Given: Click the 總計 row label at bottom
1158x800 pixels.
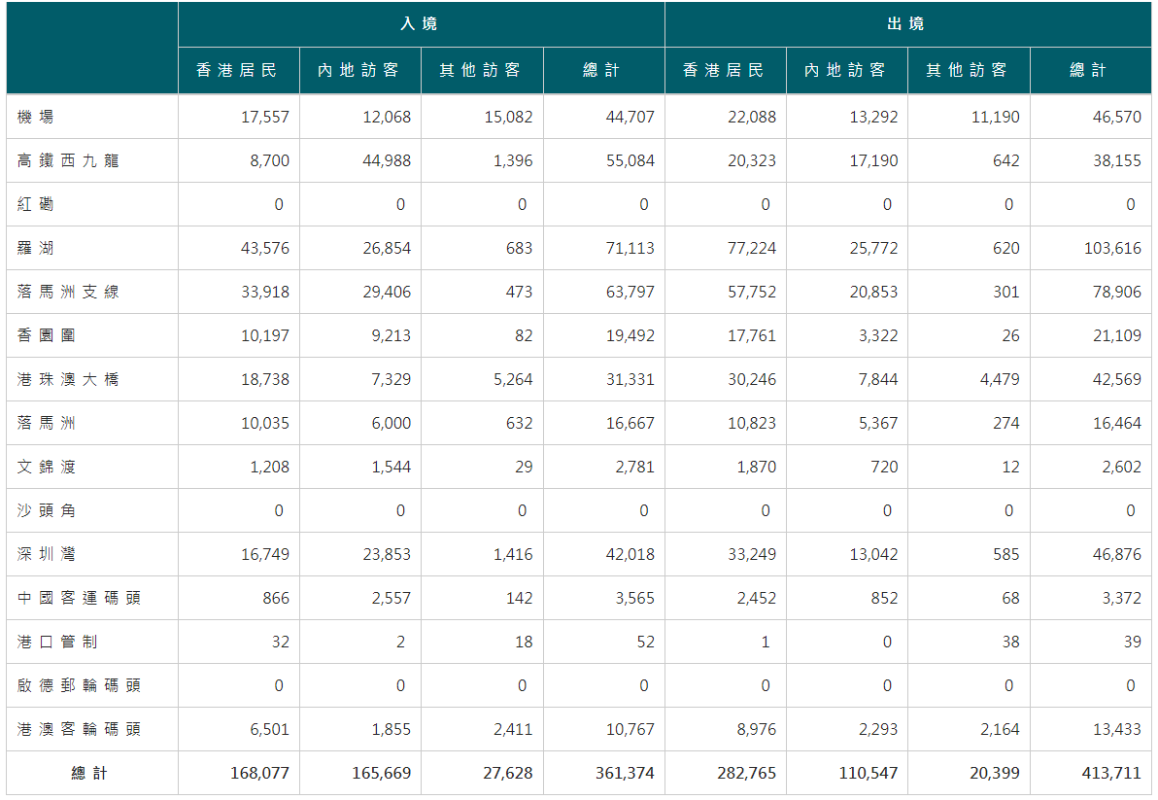Looking at the screenshot, I should (92, 773).
